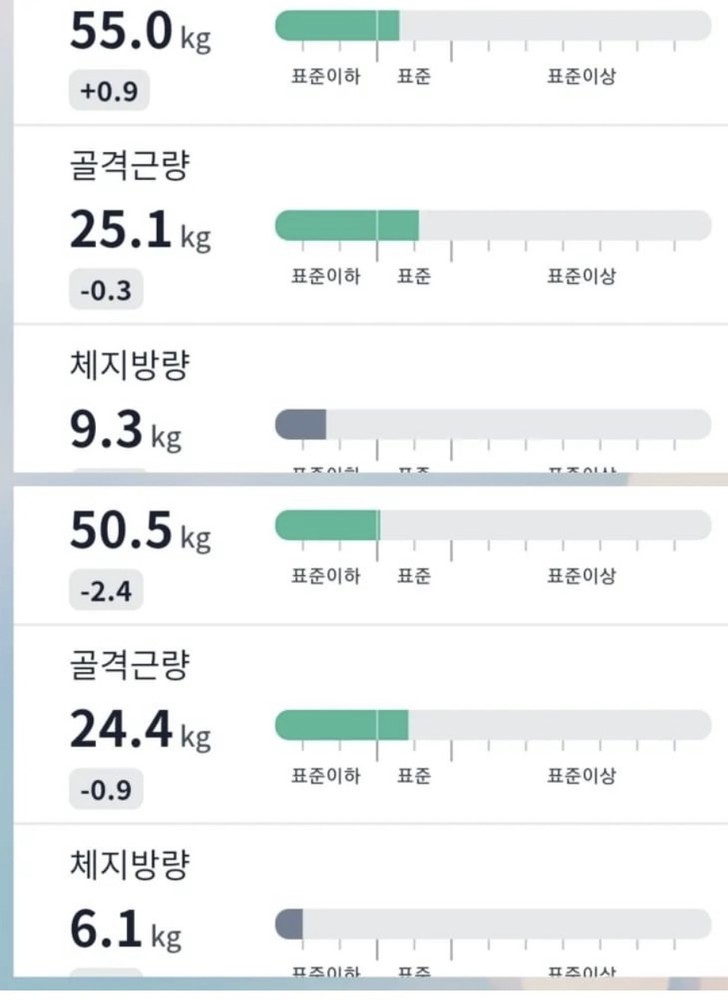This screenshot has height=1000, width=728.
Task: Click the gray-blue bar beside 9.3 kg
Action: pyautogui.click(x=301, y=424)
